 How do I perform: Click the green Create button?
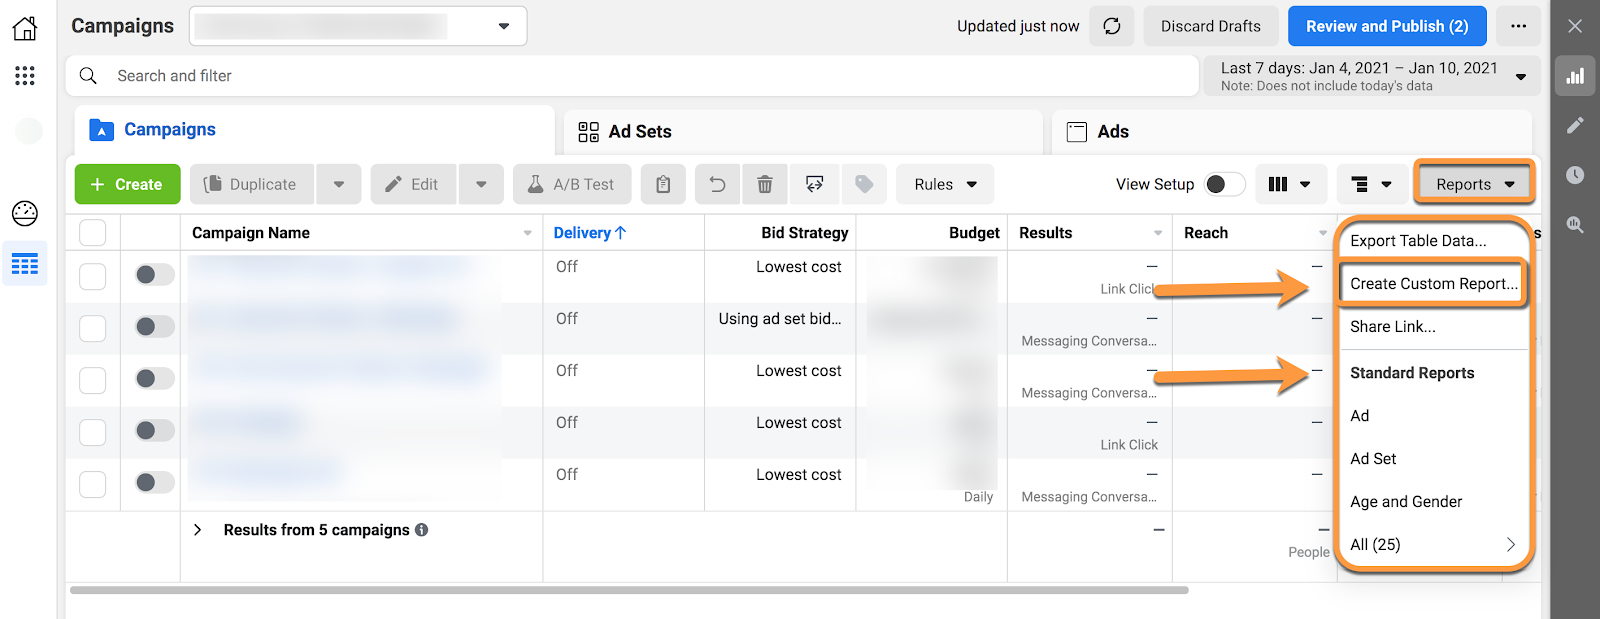tap(127, 184)
